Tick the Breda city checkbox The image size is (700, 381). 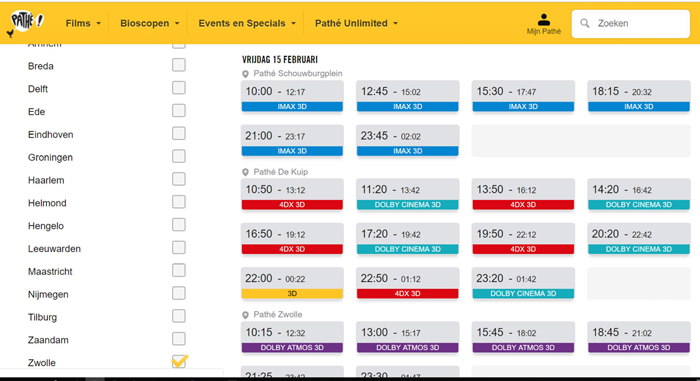point(179,65)
